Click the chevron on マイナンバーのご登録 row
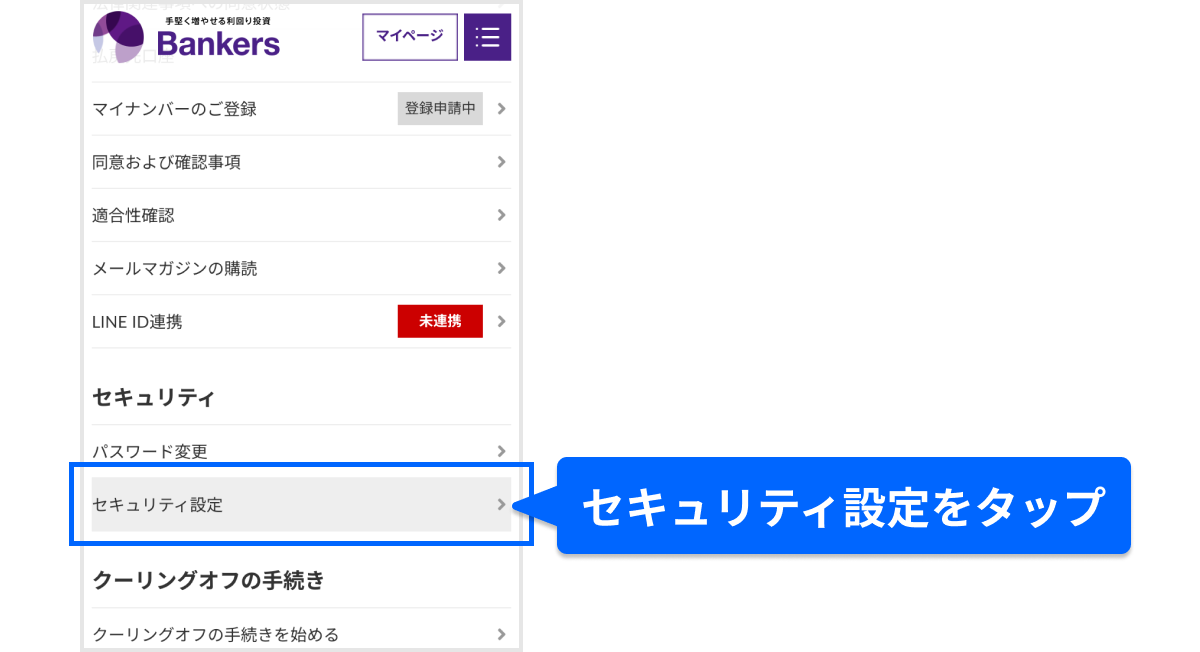Image resolution: width=1200 pixels, height=652 pixels. (501, 108)
